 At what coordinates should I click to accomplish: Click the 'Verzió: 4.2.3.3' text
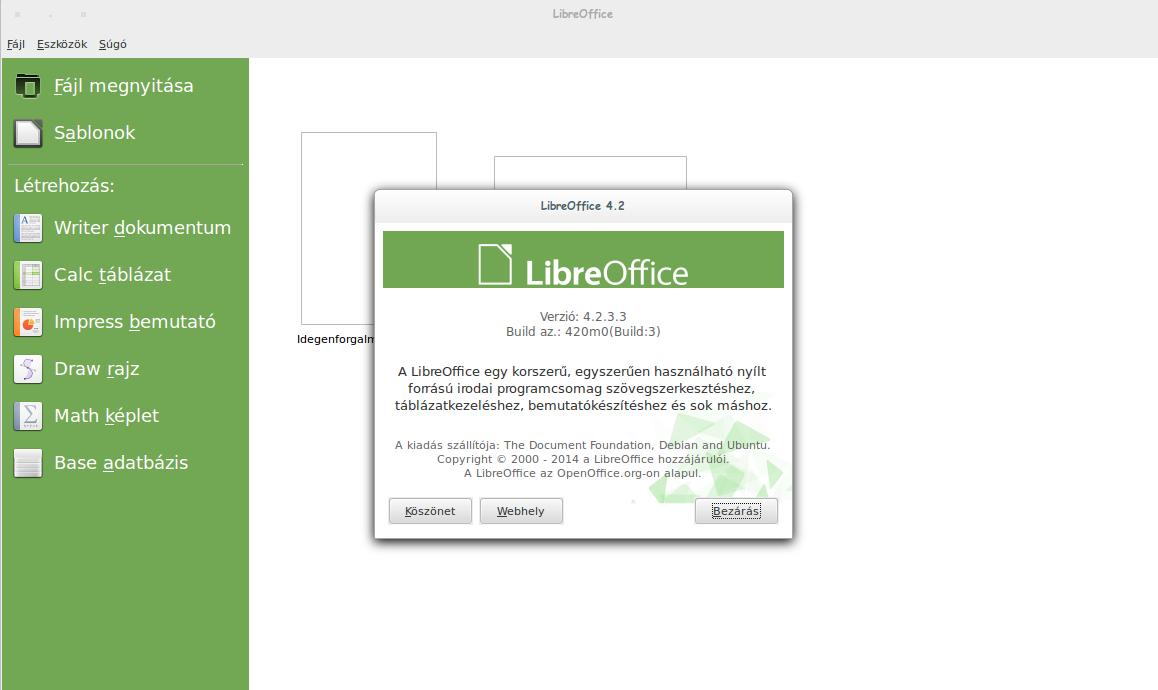tap(583, 316)
